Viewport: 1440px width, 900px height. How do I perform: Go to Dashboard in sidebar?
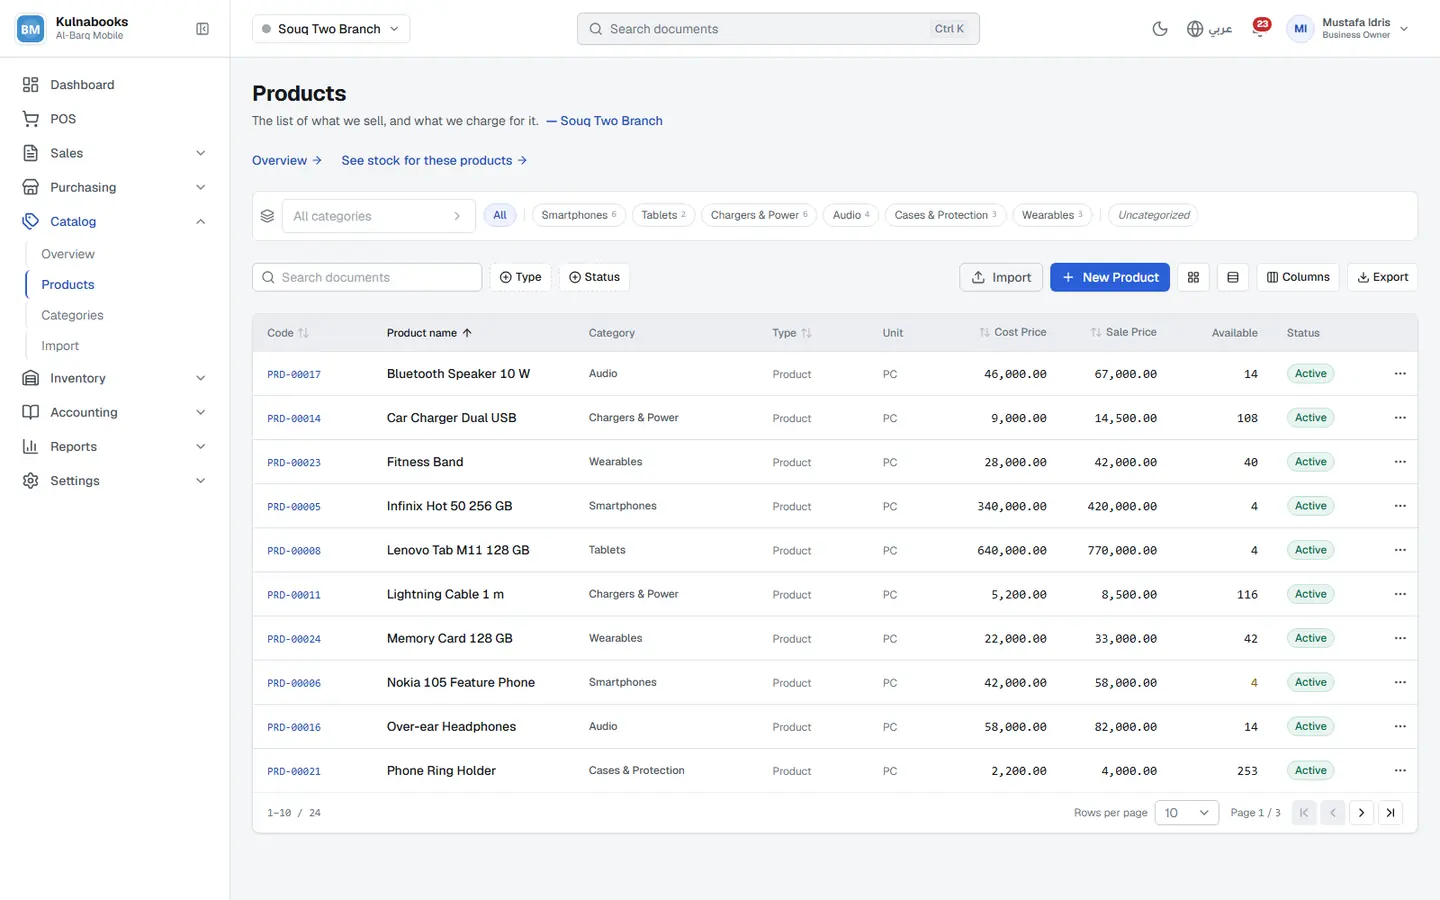point(115,85)
